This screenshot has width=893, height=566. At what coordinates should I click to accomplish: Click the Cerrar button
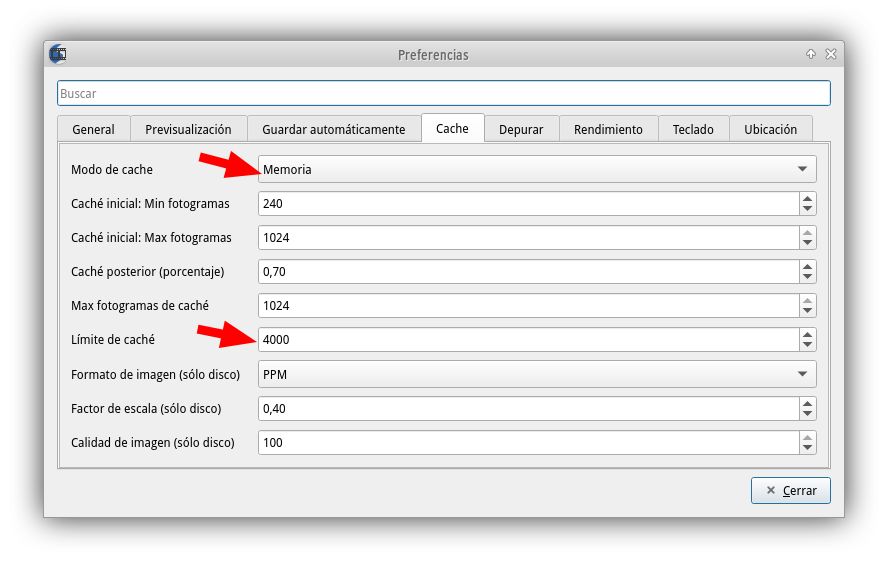click(790, 490)
